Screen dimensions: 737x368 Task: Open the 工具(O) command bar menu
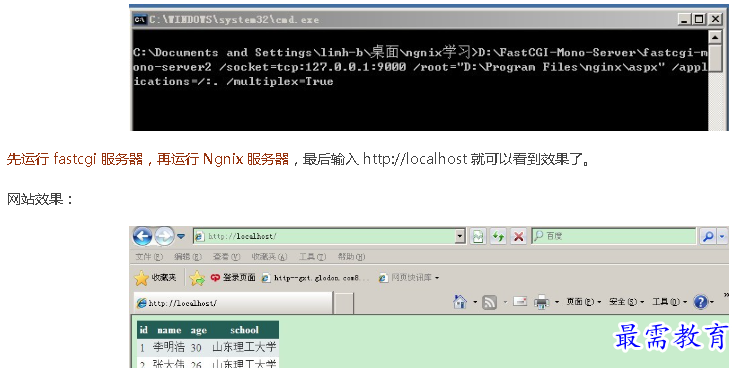(x=670, y=302)
